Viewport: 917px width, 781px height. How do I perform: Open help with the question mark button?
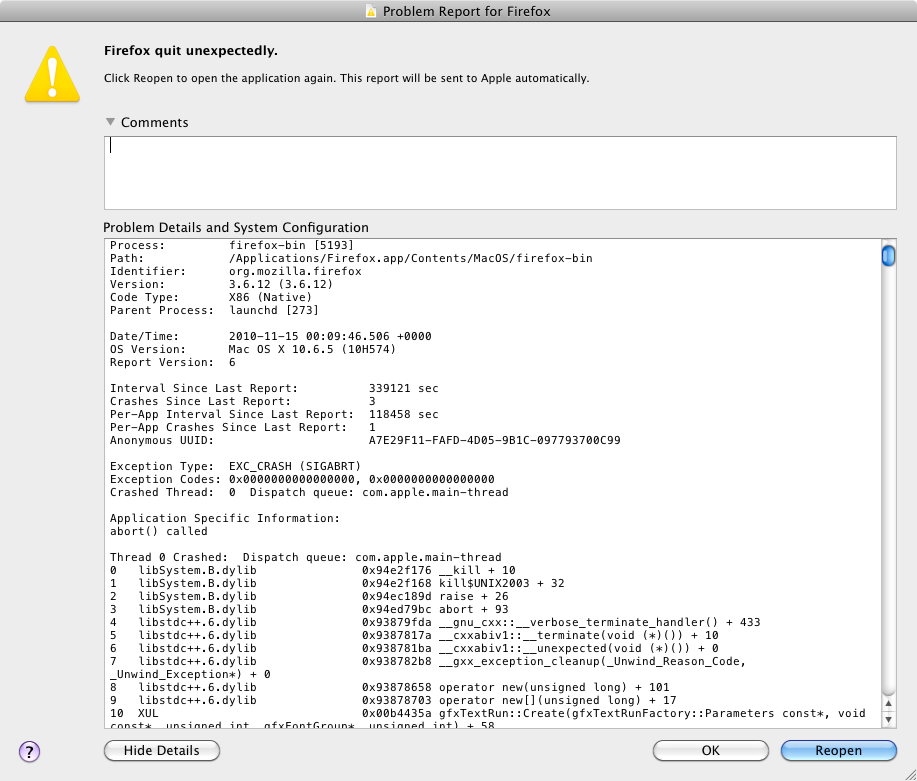(x=29, y=751)
